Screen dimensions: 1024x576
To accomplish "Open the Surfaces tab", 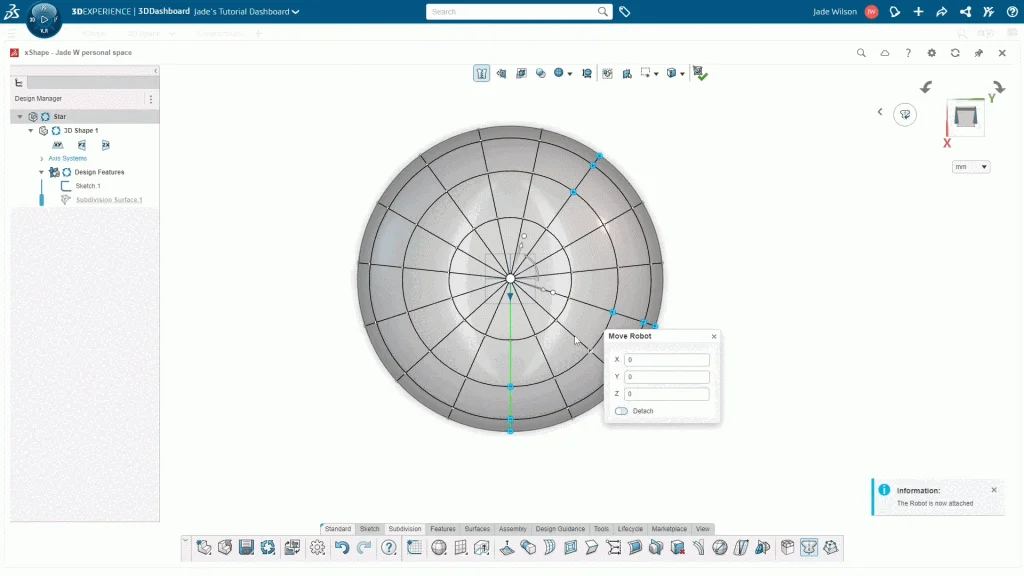I will [477, 528].
